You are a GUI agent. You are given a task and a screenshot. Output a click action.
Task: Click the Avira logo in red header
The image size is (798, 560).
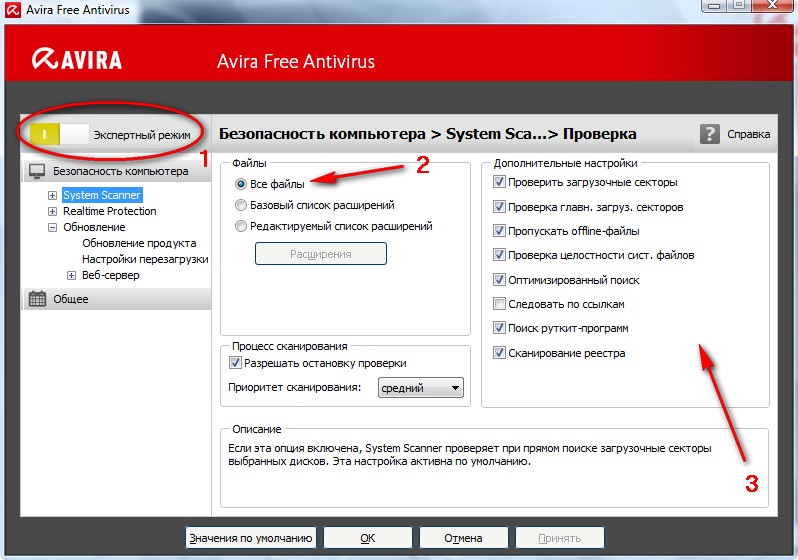click(77, 59)
